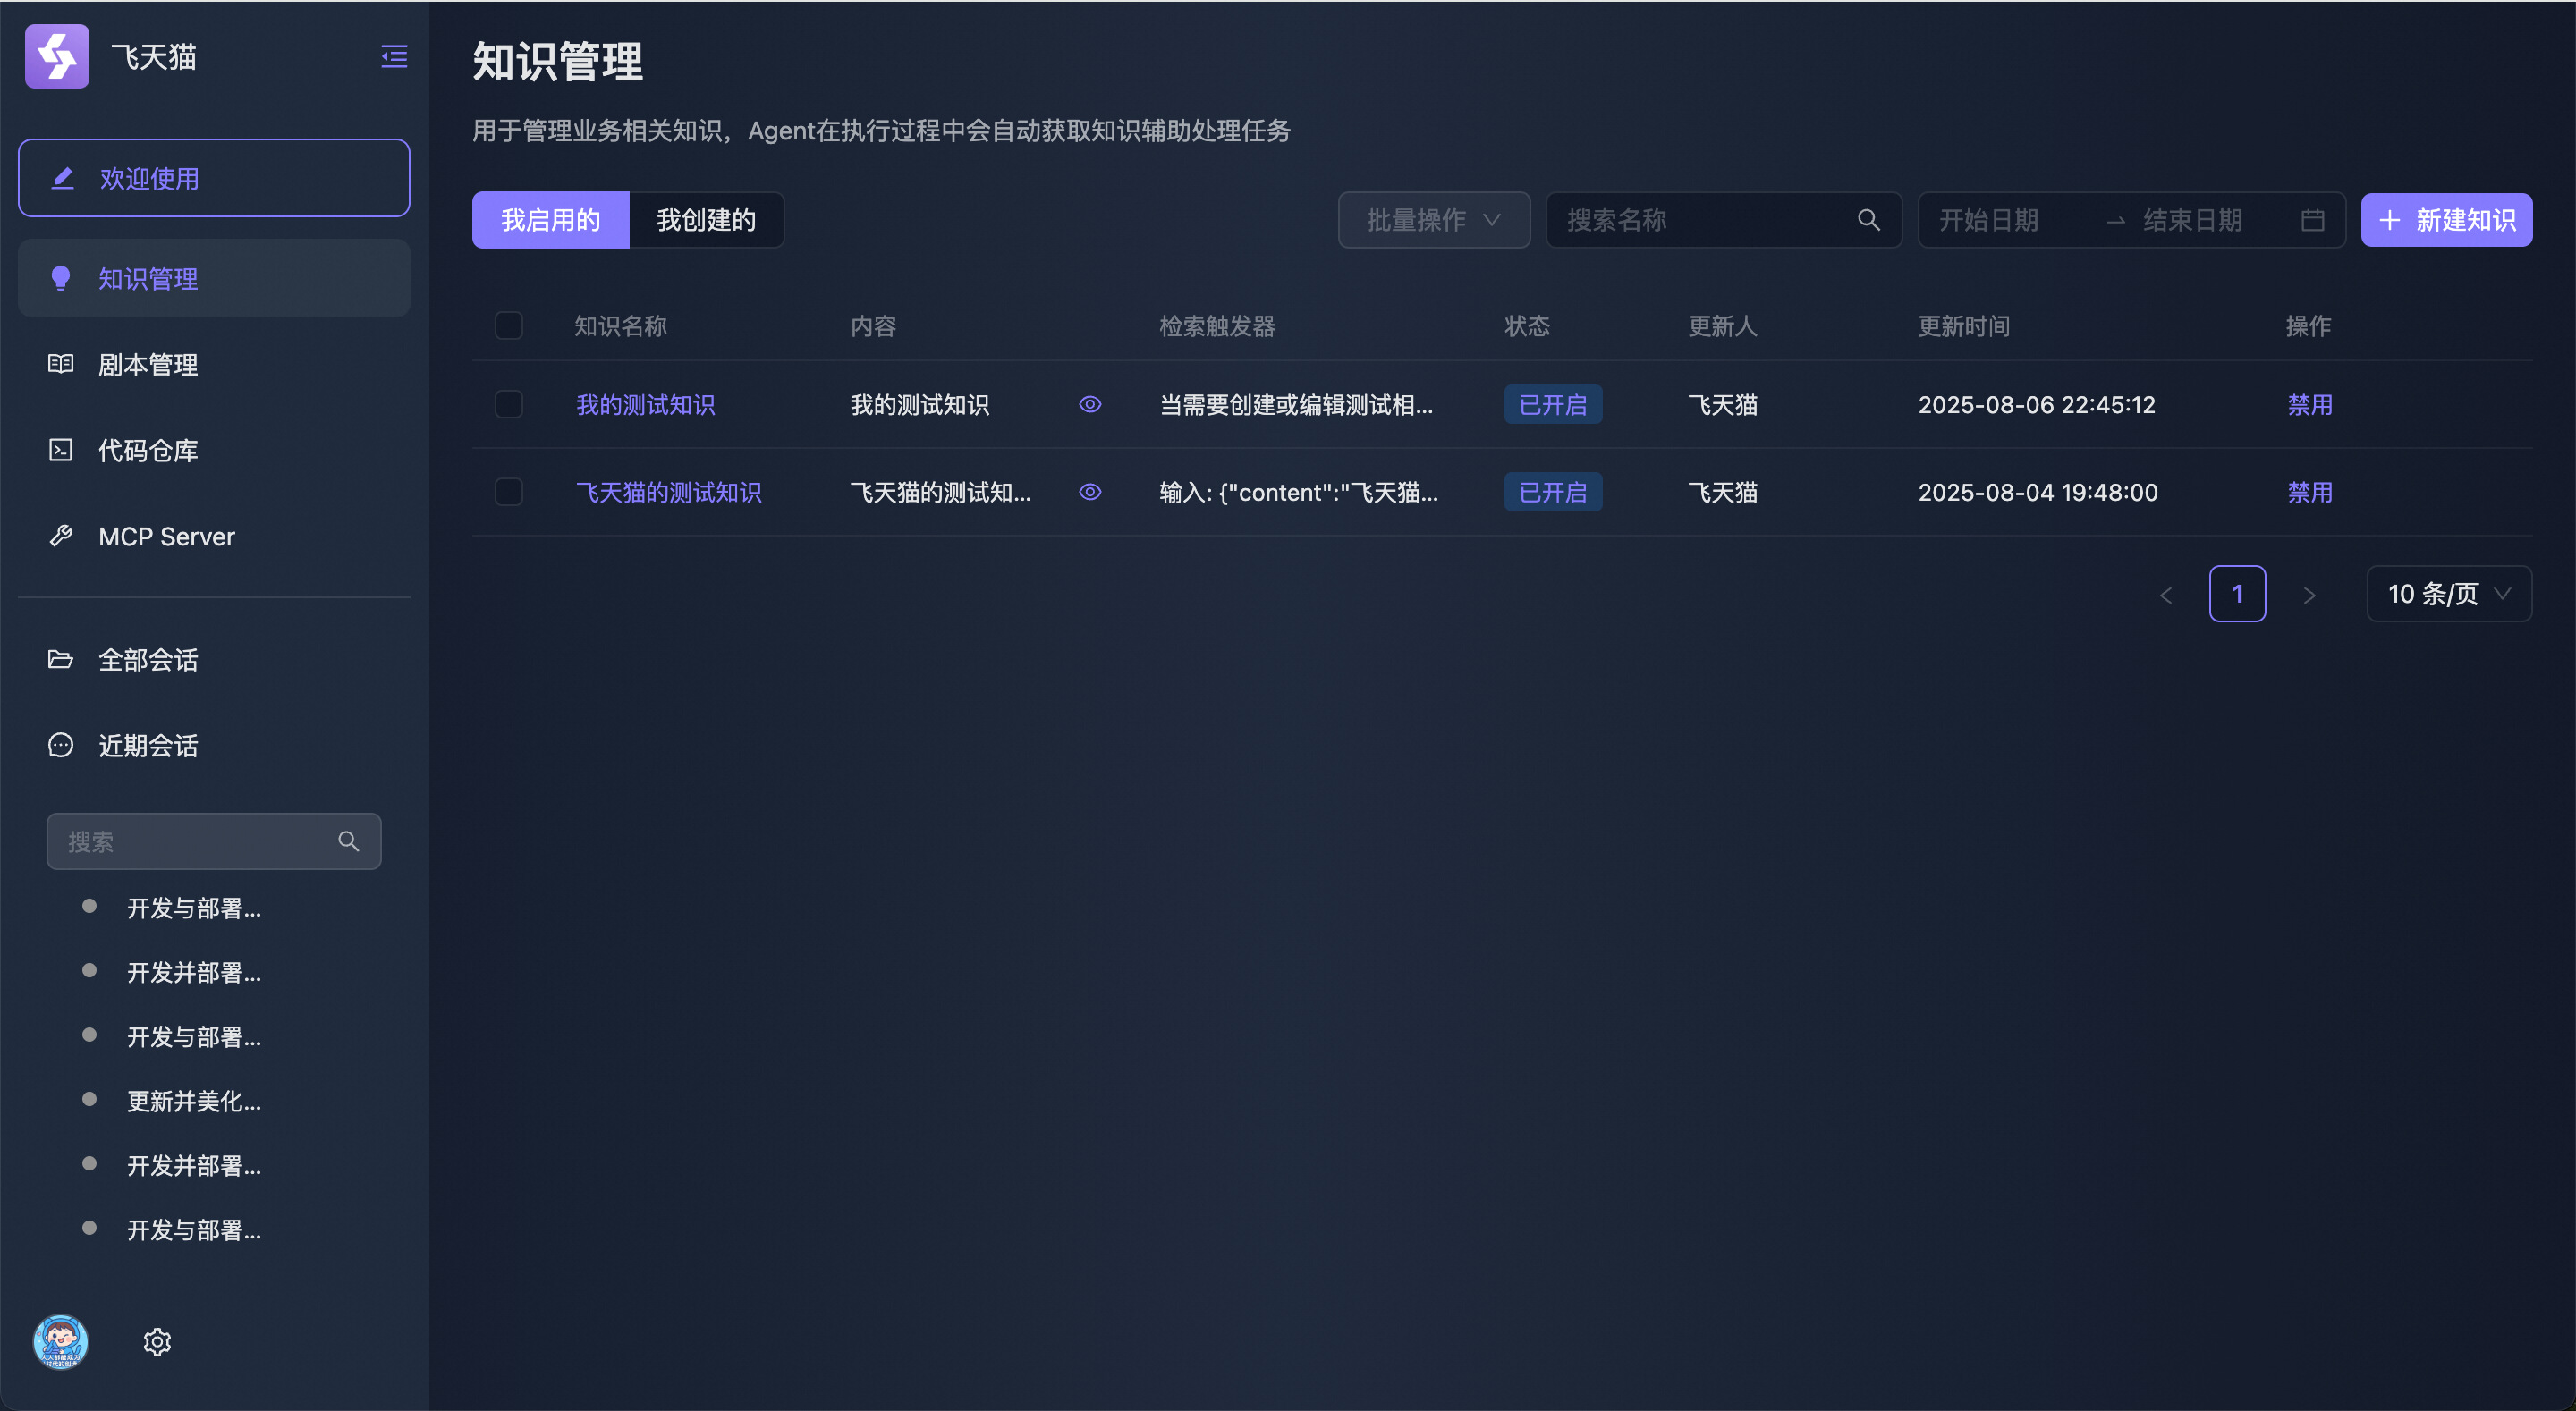The height and width of the screenshot is (1411, 2576).
Task: Open 剧本管理 in sidebar
Action: (148, 365)
